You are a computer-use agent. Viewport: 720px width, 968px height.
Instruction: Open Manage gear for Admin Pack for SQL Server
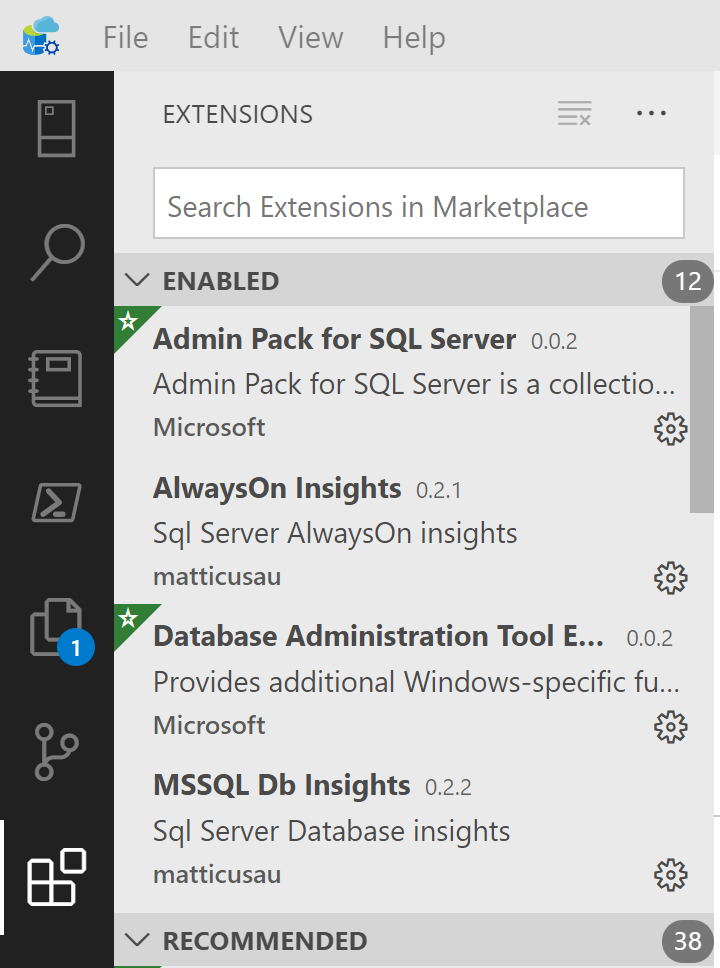(670, 429)
